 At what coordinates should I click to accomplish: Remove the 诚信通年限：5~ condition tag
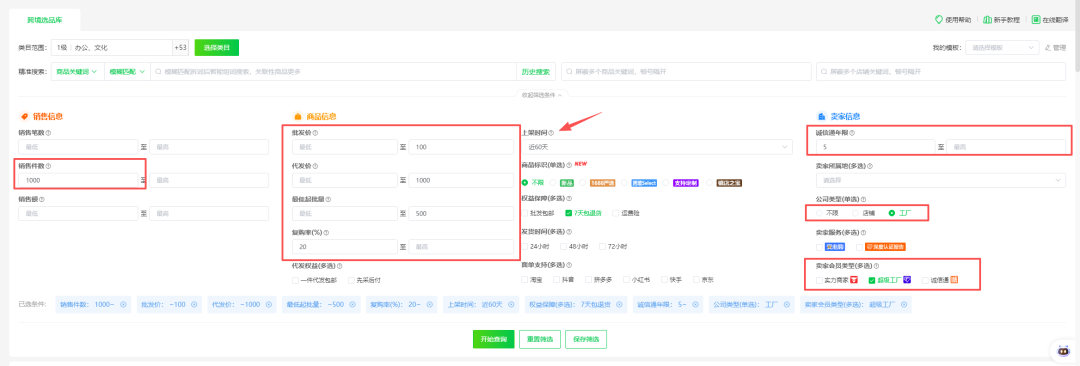pos(695,304)
